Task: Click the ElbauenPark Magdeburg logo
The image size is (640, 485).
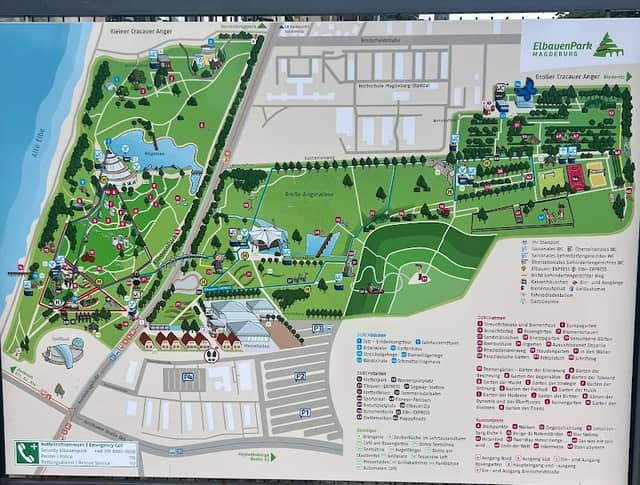Action: pos(578,46)
